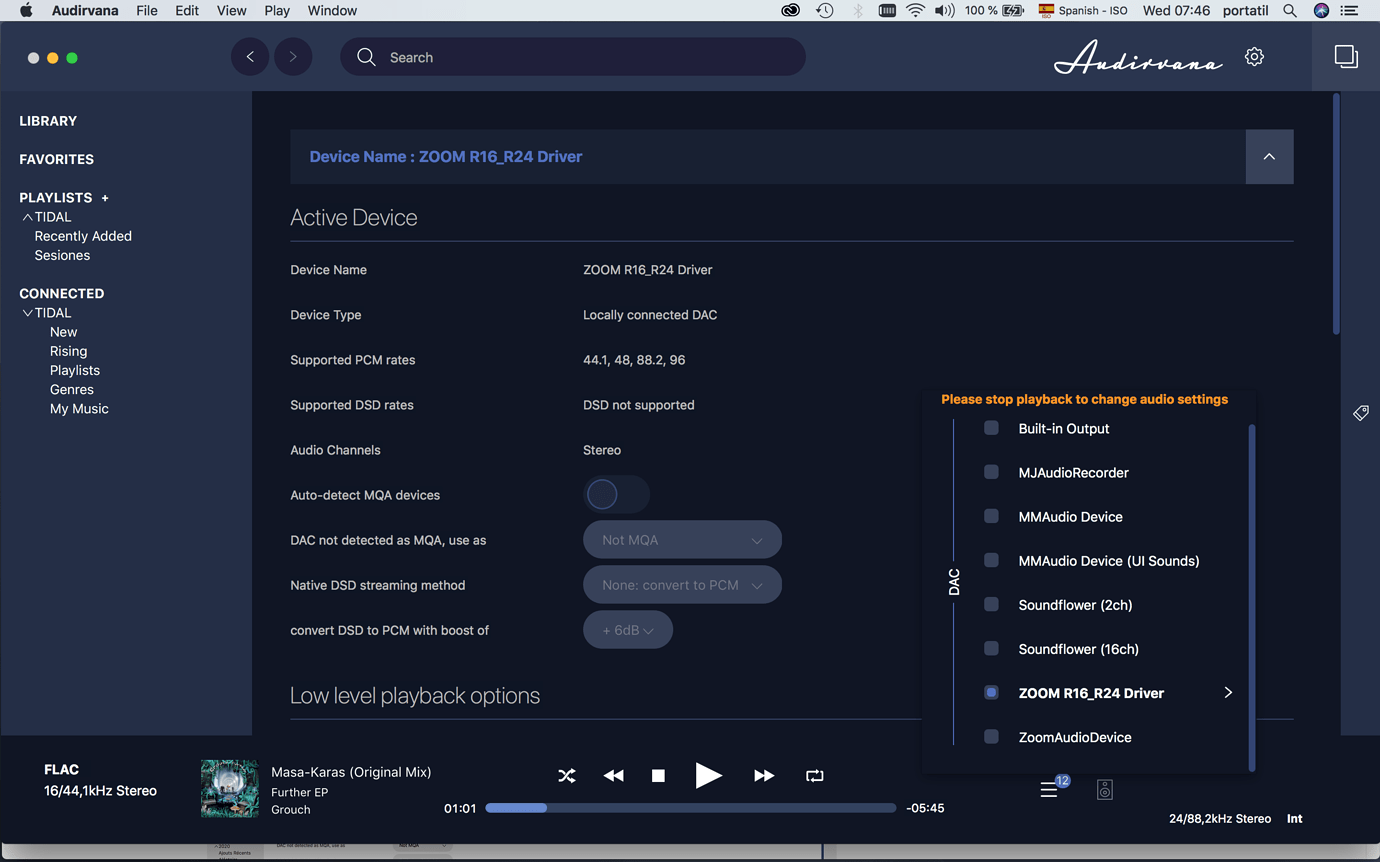Open the play queue list icon
This screenshot has width=1380, height=862.
[x=1049, y=789]
